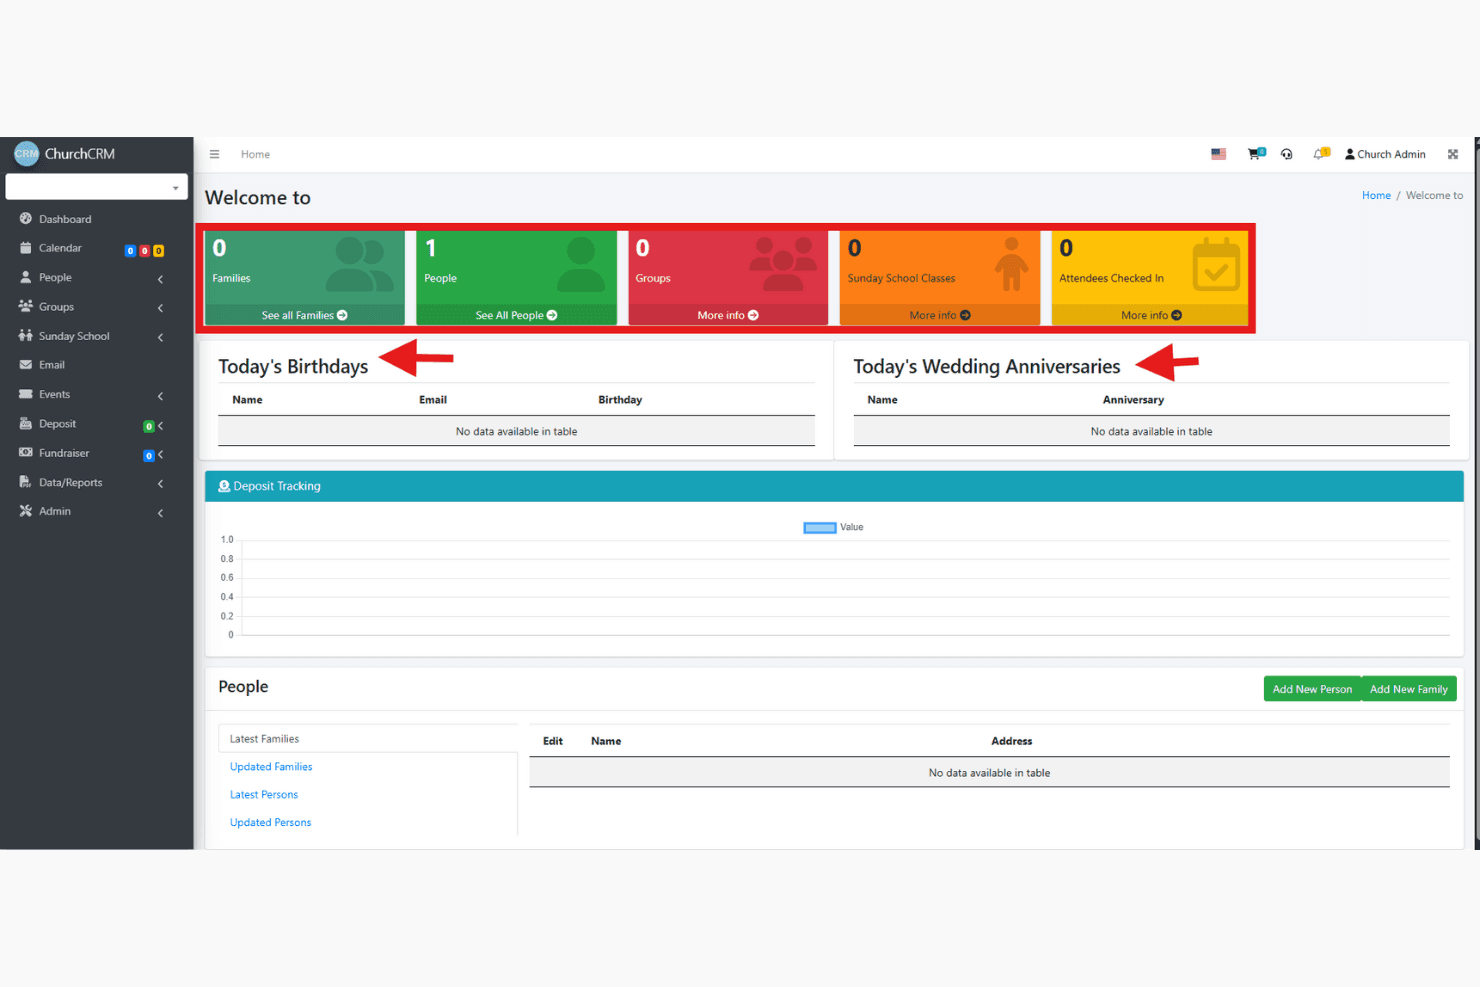
Task: Expand the Deposit sidebar menu
Action: (x=96, y=424)
